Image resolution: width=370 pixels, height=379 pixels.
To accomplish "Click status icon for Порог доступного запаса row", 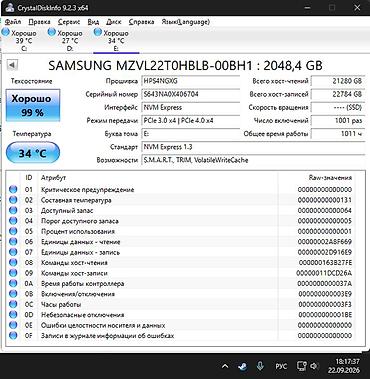I will (x=13, y=221).
